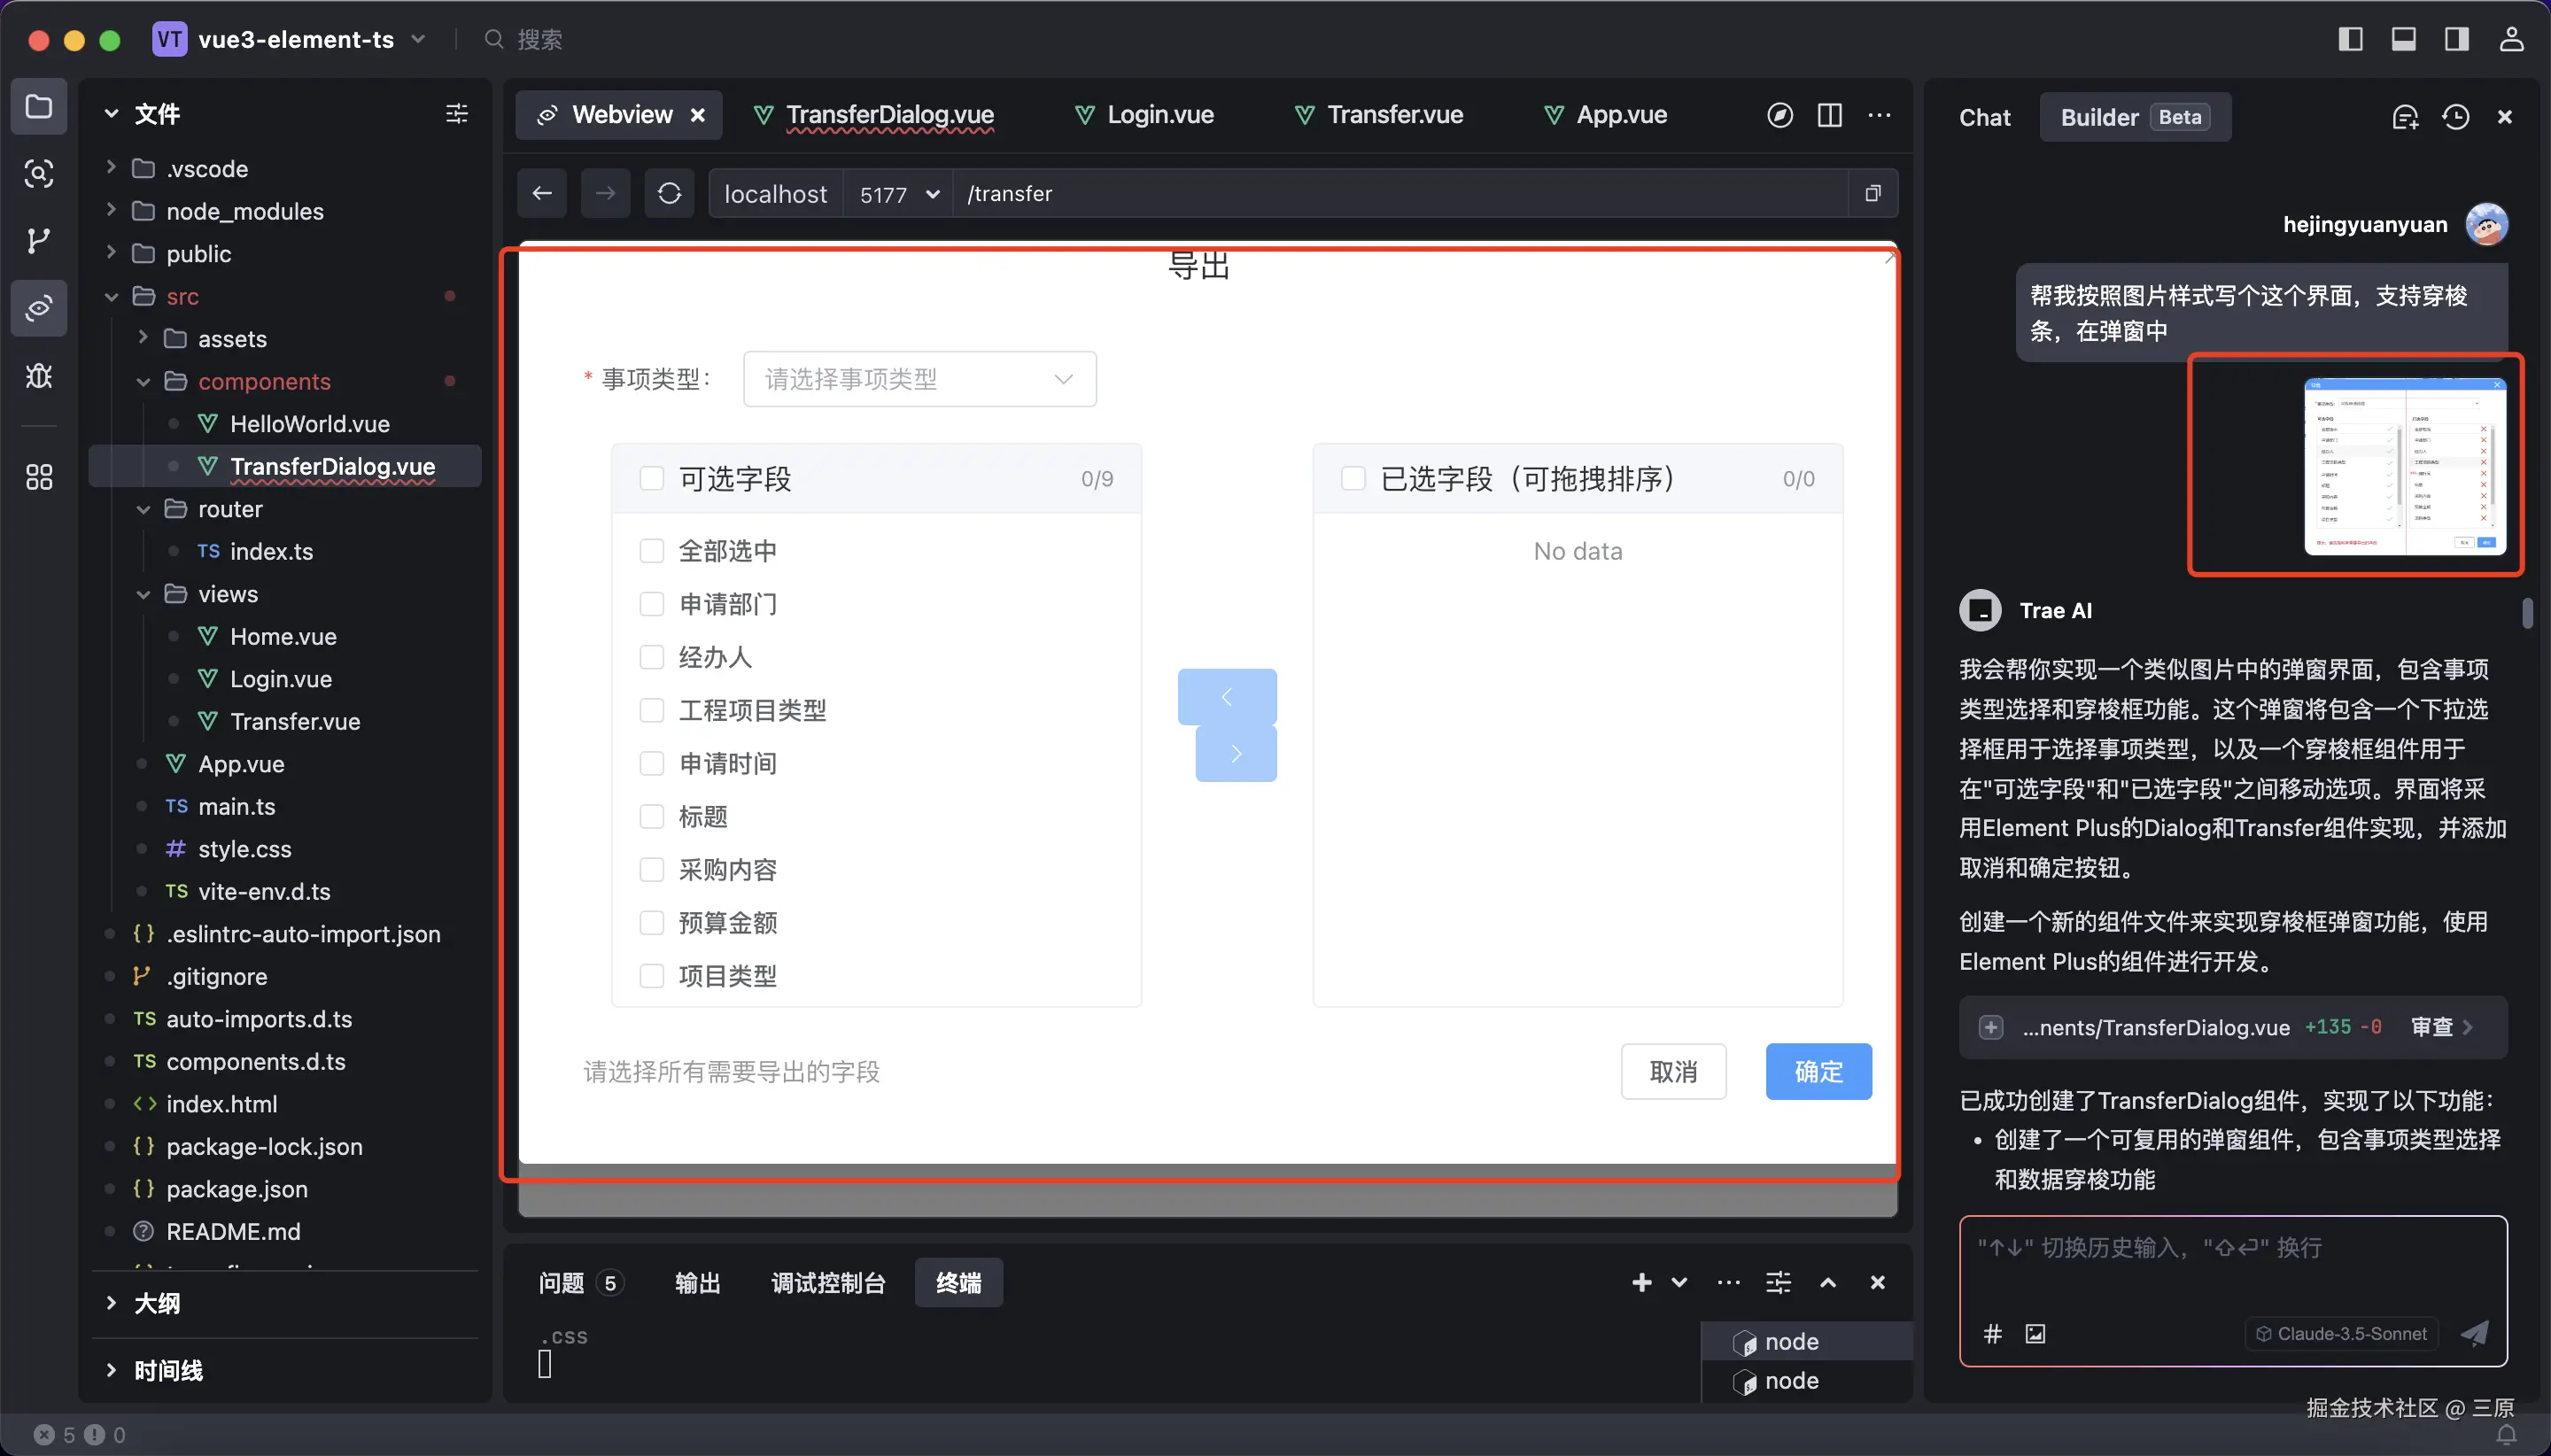Open the attached screenshot thumbnail in chat
Viewport: 2551px width, 1456px height.
[x=2404, y=465]
